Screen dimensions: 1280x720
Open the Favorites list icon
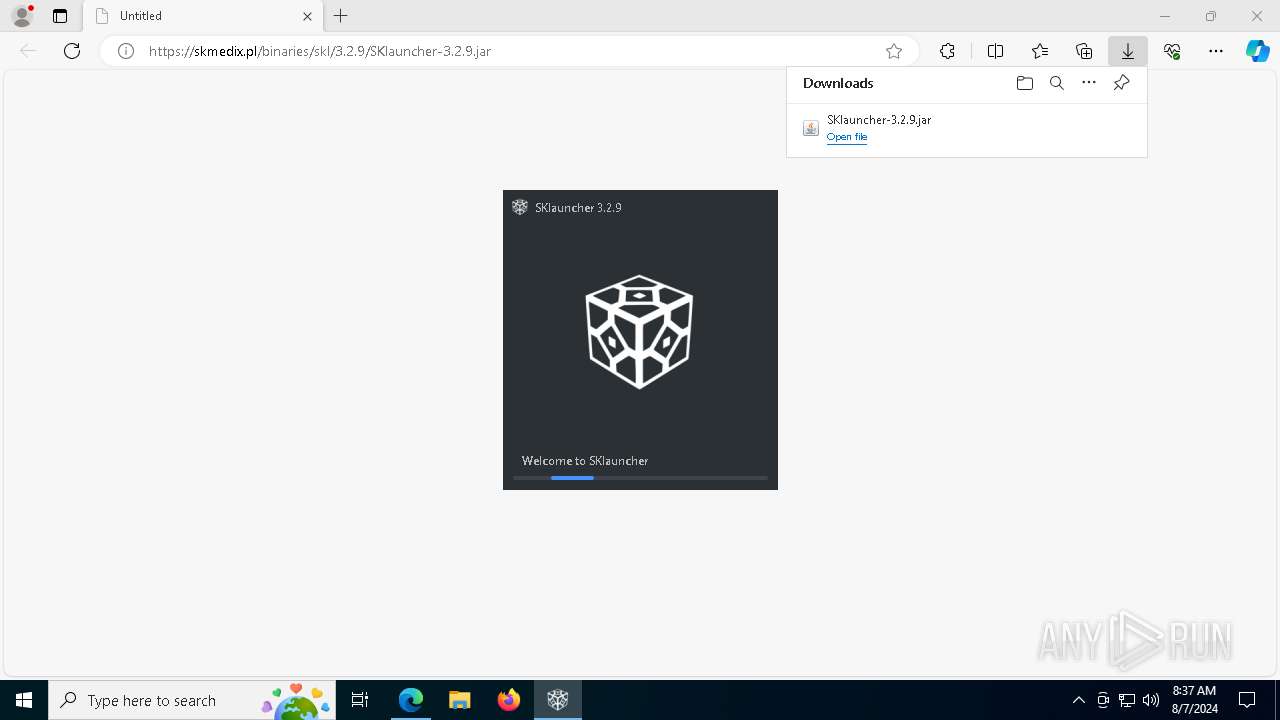tap(1040, 51)
